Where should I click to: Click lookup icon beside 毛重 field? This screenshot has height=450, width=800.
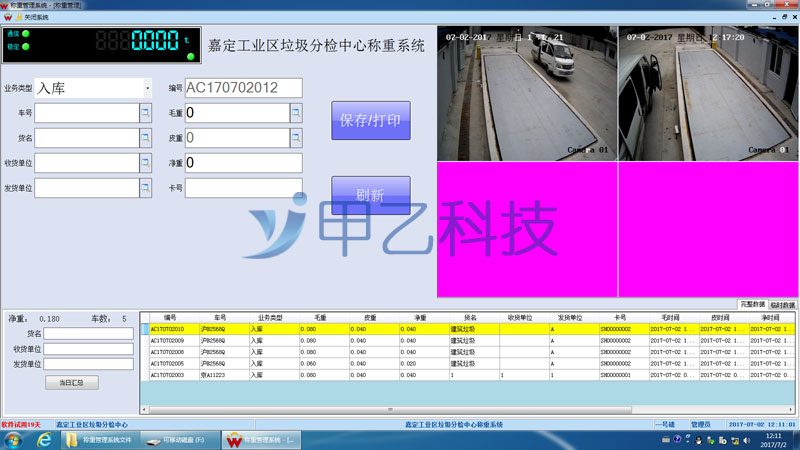pos(296,113)
